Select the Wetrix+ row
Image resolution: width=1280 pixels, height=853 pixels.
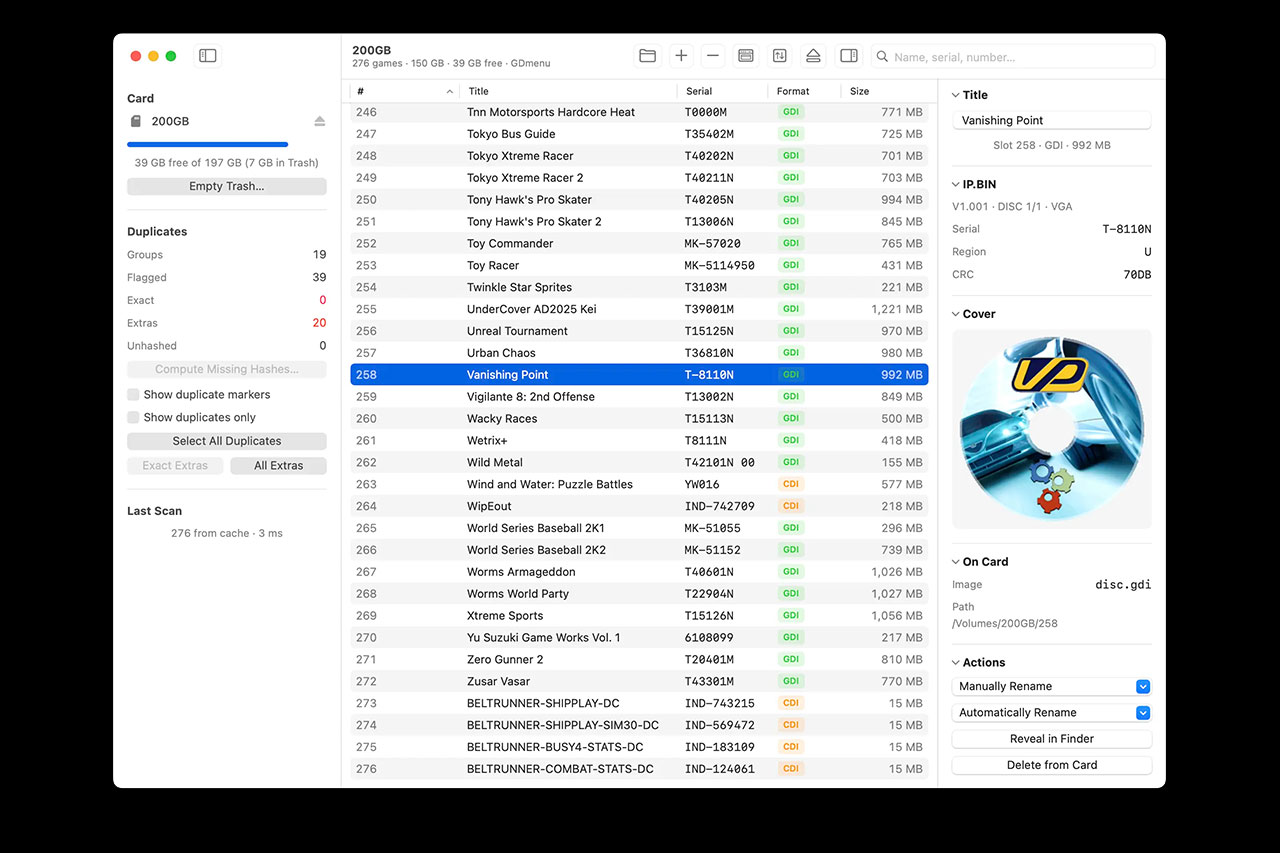pos(639,441)
